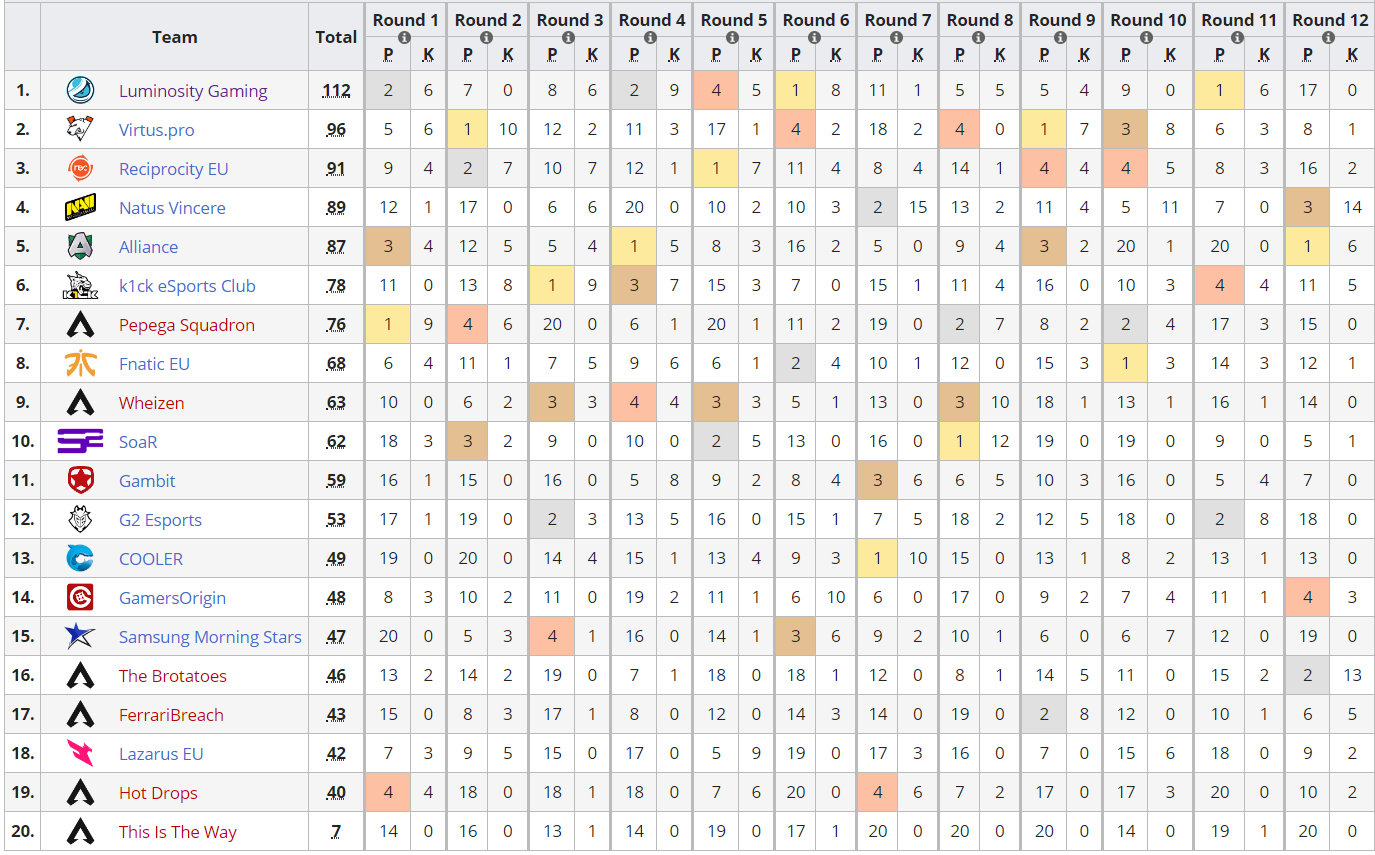Screen dimensions: 1375x855
Task: Click the Luminosity Gaming team logo
Action: coord(80,91)
